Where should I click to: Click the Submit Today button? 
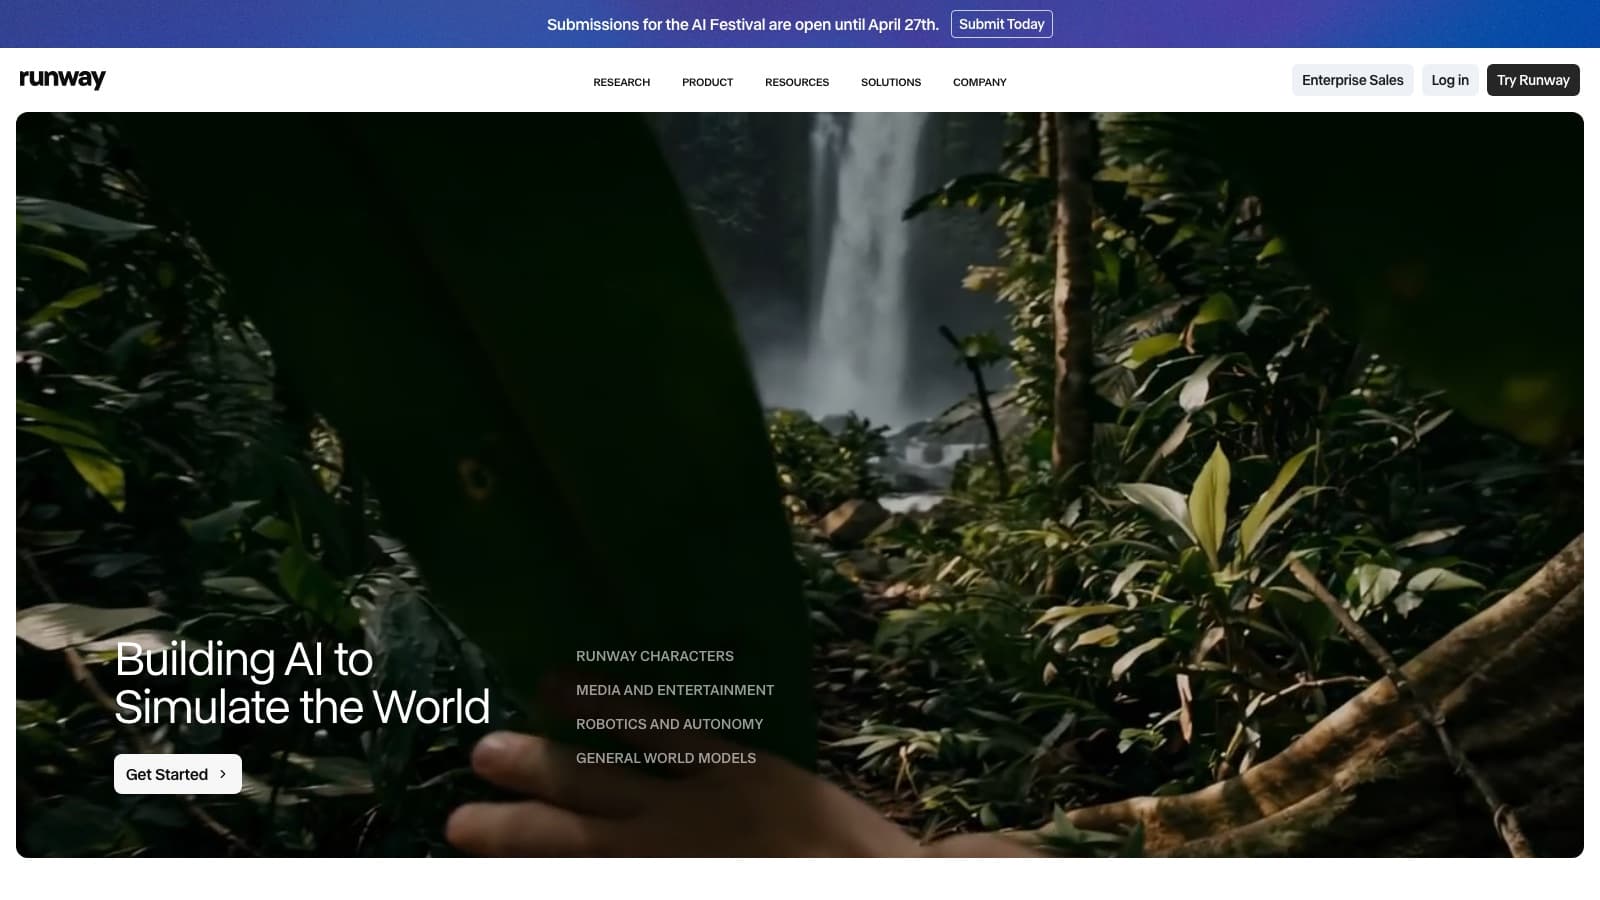[x=1001, y=23]
